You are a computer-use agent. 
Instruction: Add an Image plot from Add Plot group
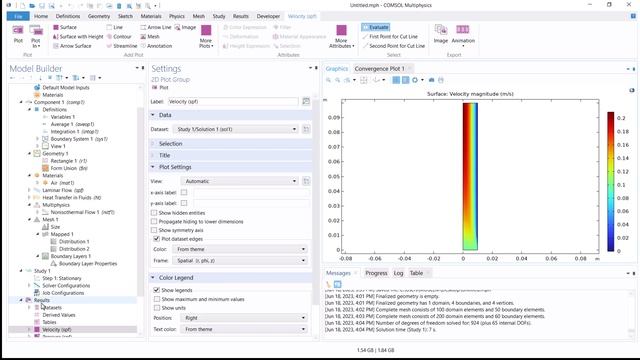pos(185,27)
